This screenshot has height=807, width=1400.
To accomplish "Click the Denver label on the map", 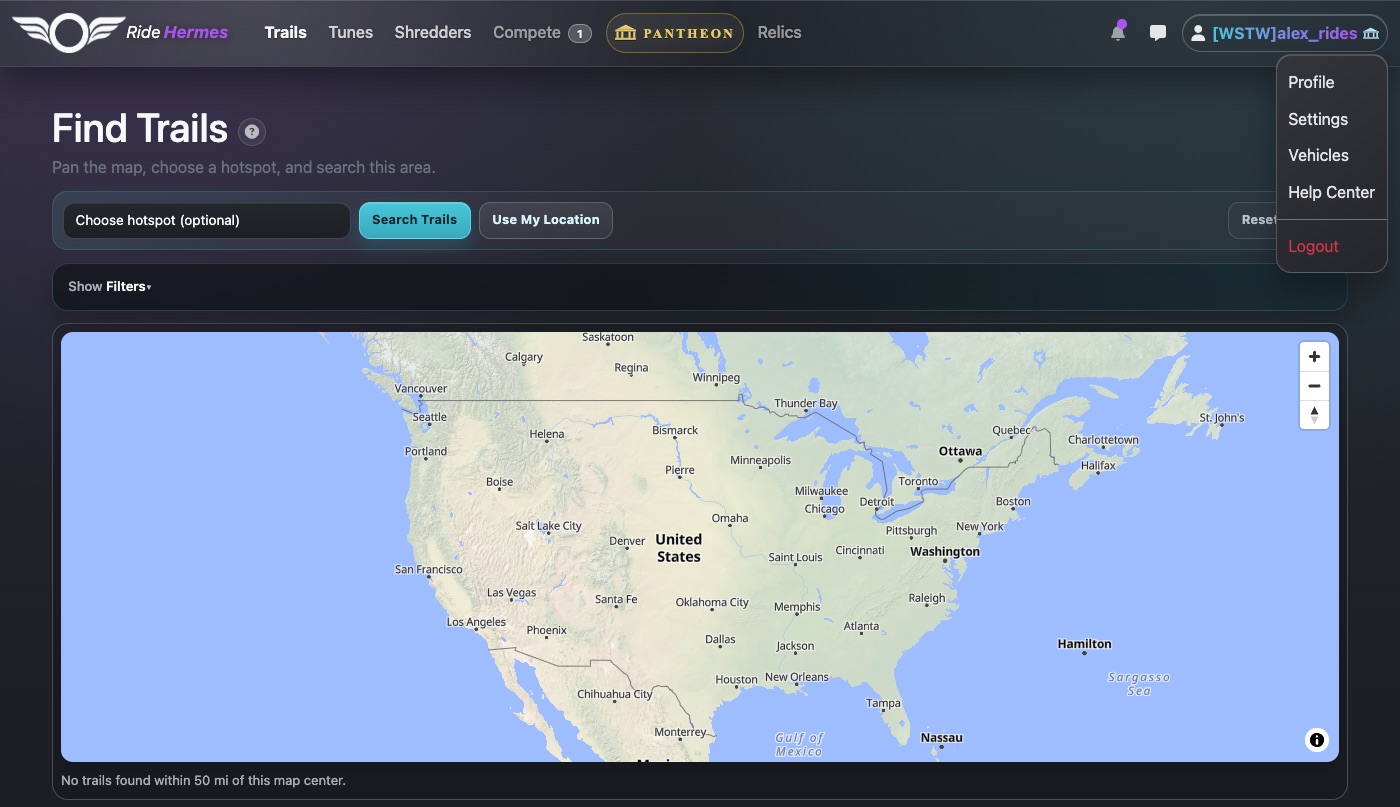I will [627, 541].
